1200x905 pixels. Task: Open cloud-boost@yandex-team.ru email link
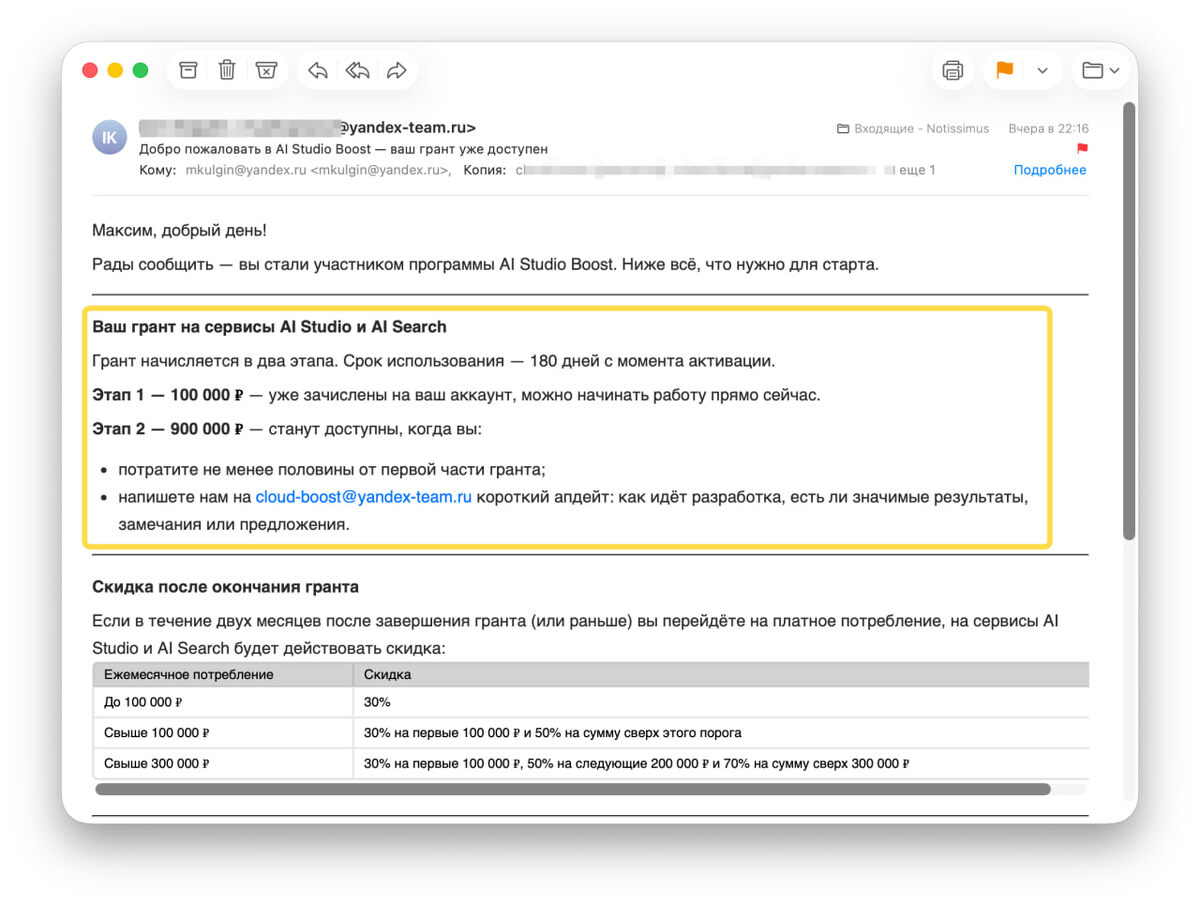[363, 497]
